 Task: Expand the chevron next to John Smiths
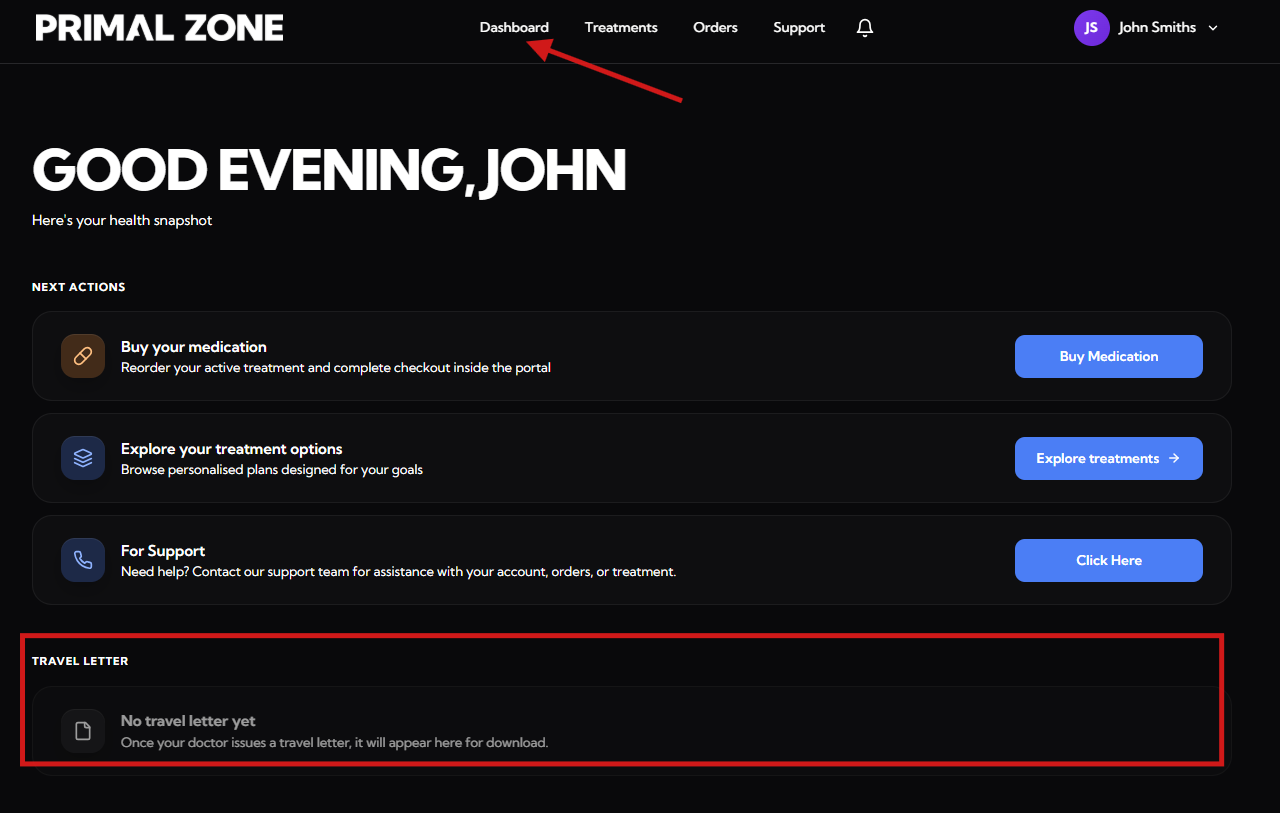click(x=1213, y=28)
